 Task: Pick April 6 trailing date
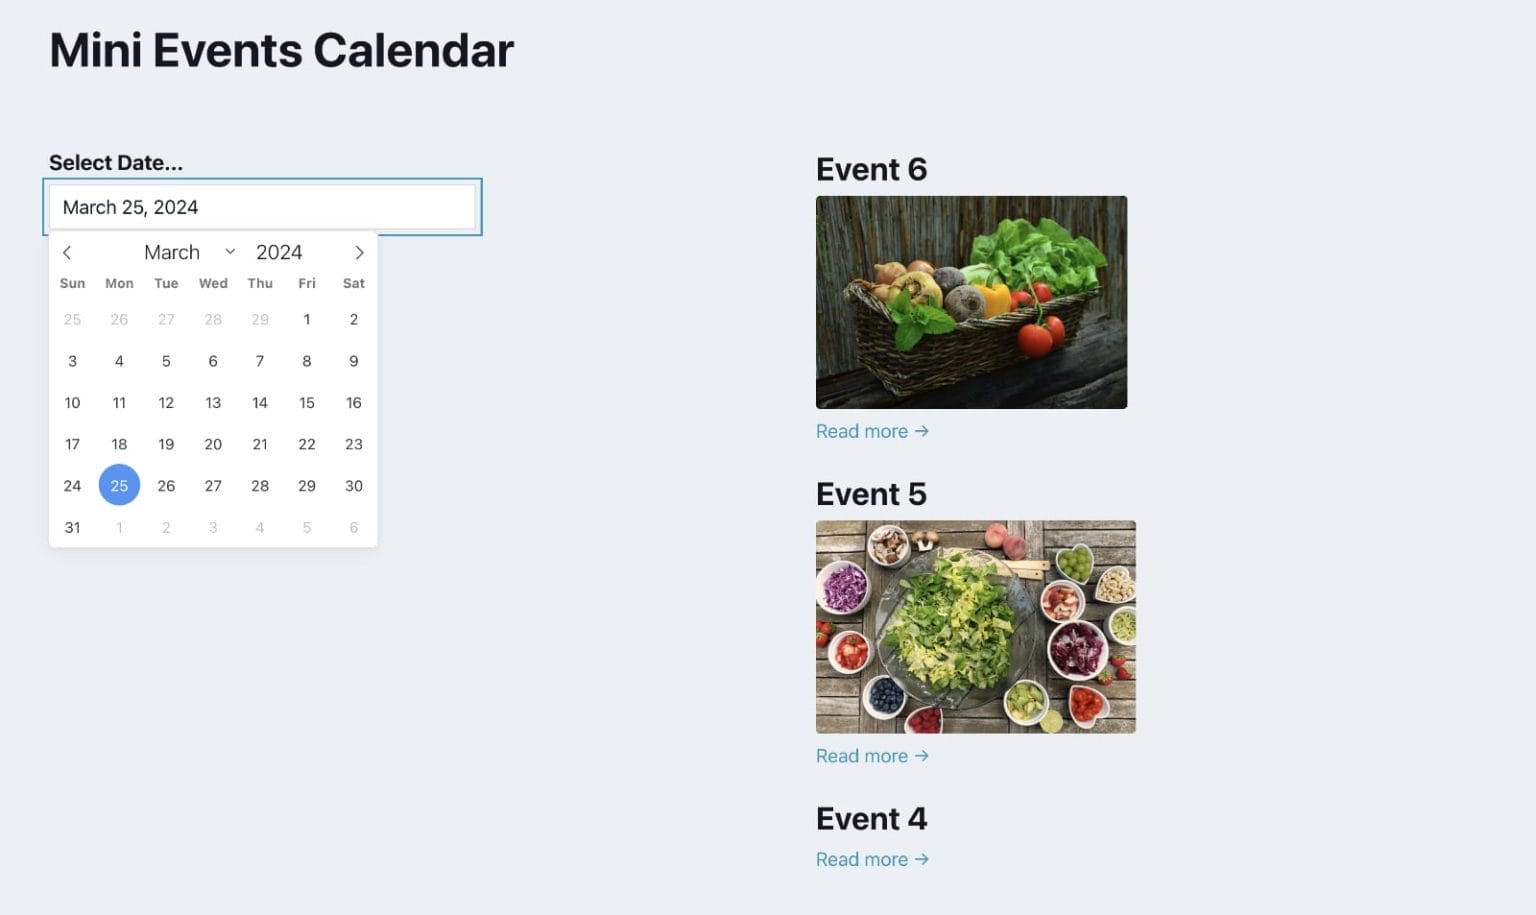354,528
